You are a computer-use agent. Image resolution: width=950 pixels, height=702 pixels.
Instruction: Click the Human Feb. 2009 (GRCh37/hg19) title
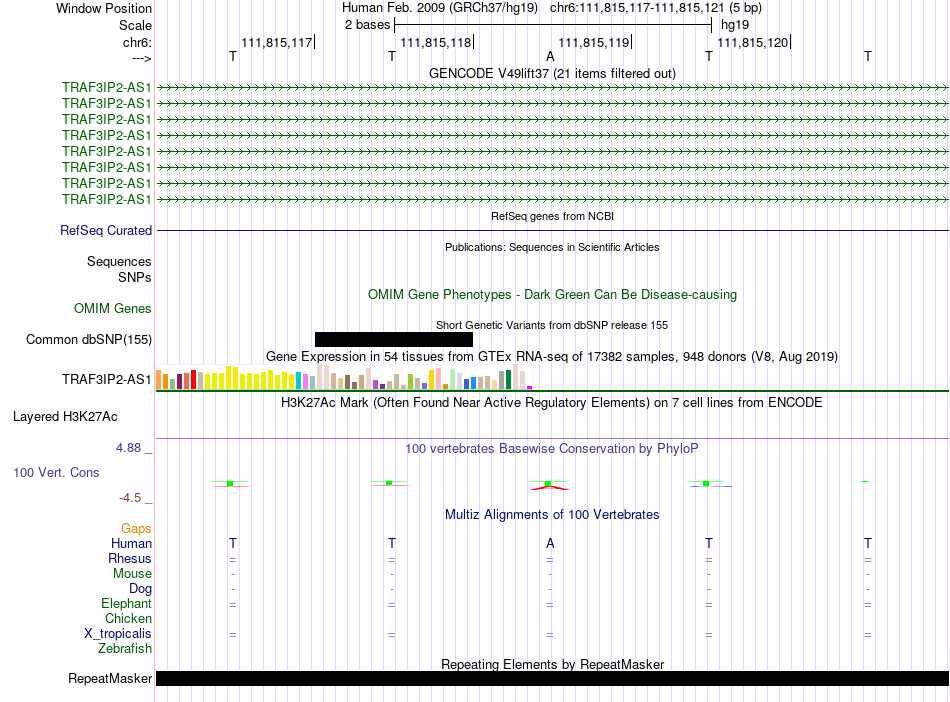(440, 8)
